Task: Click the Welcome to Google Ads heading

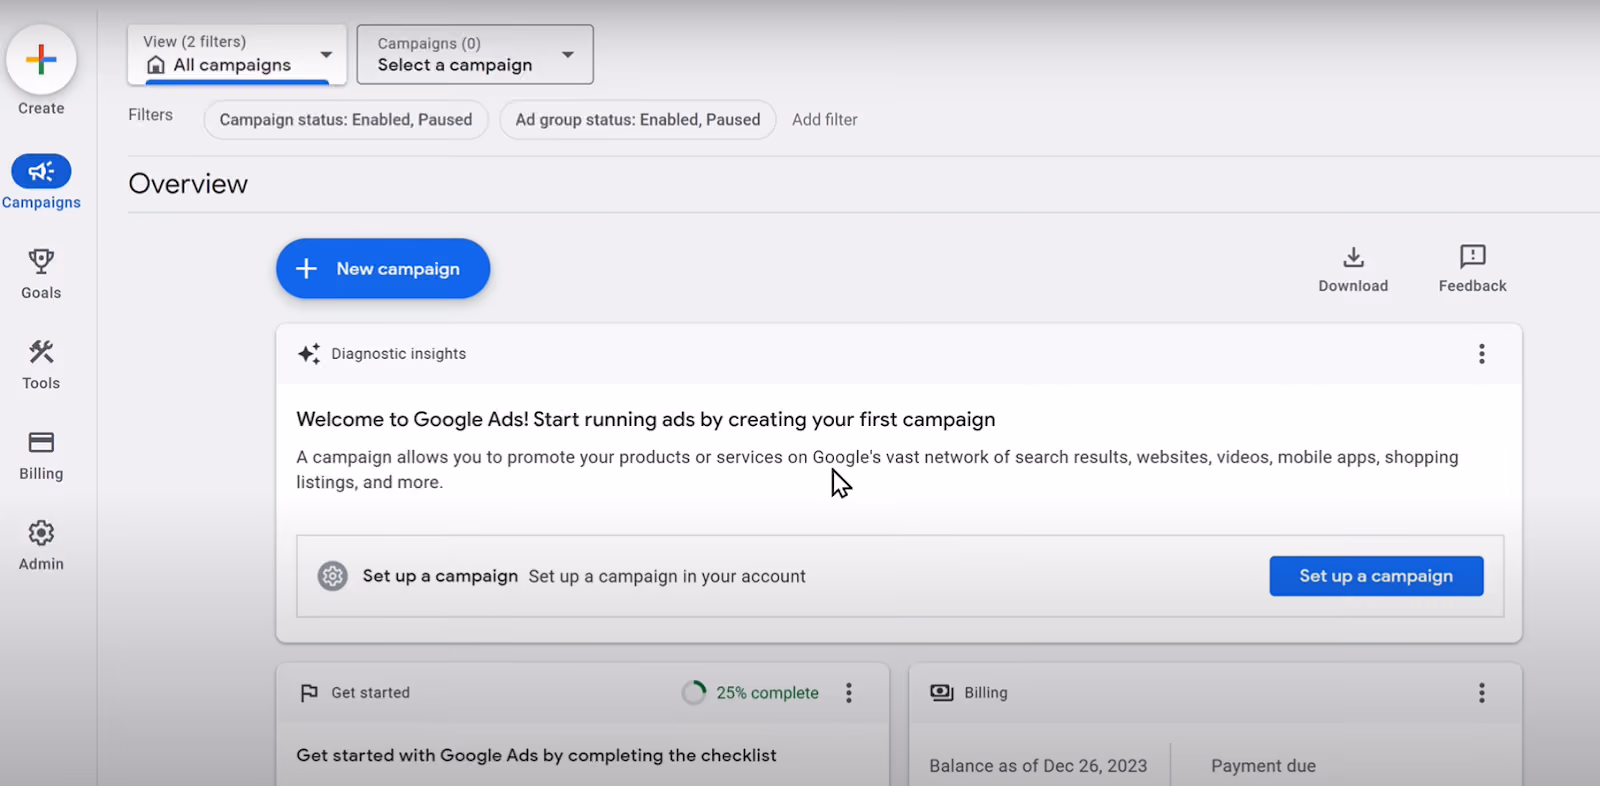Action: coord(646,419)
